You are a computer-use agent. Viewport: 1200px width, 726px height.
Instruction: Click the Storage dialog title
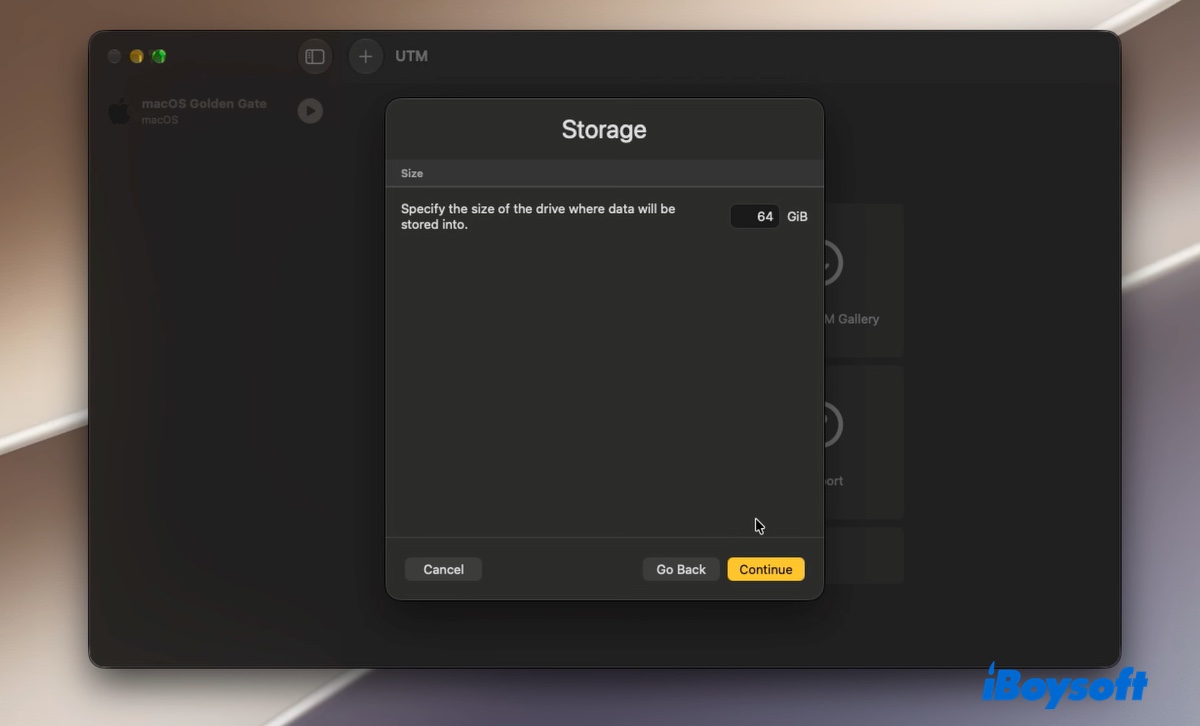pos(604,129)
